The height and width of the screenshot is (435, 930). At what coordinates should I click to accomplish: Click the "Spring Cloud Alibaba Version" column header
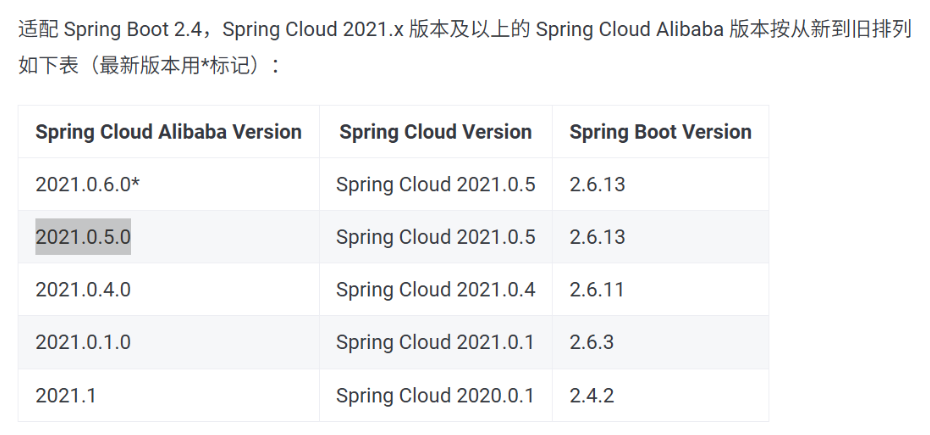[168, 132]
